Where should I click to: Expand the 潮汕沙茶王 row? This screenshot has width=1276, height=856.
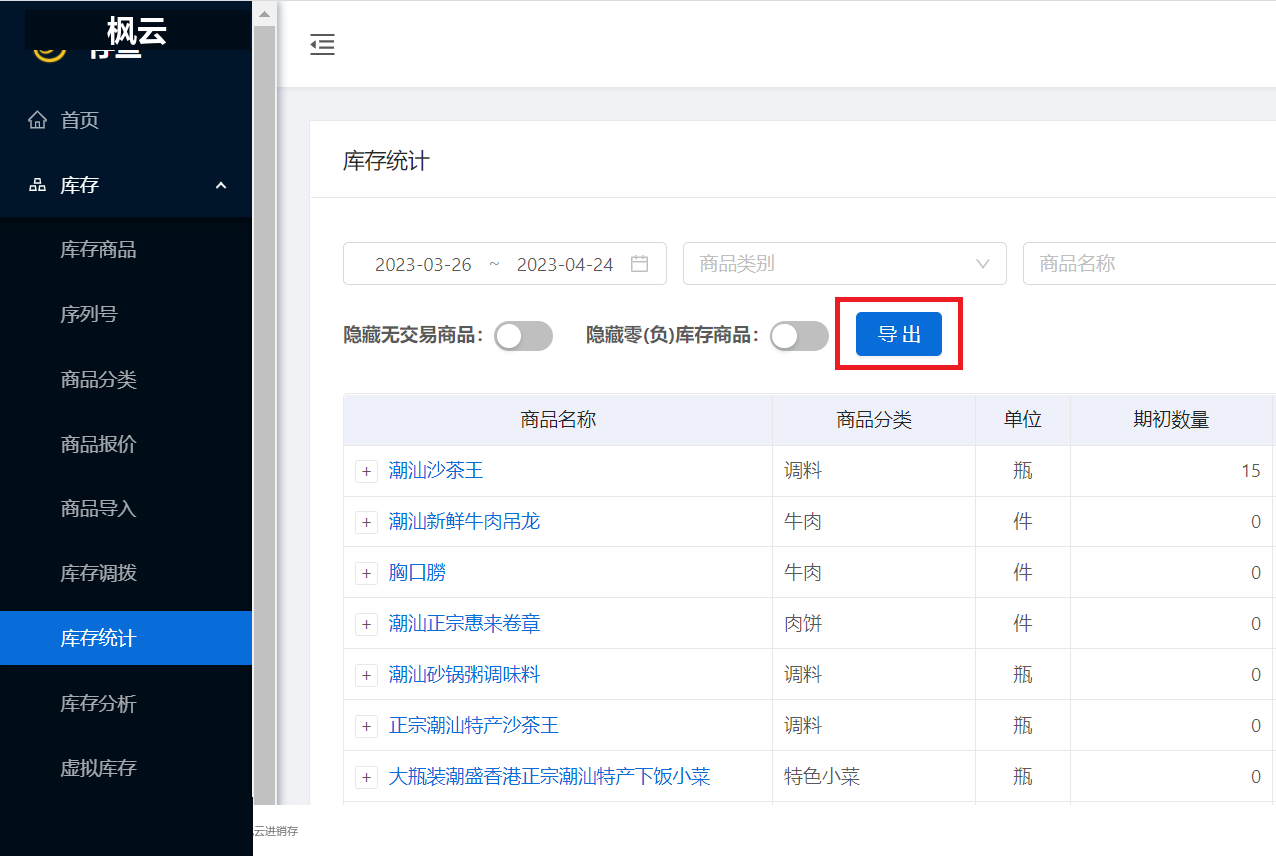(x=366, y=471)
